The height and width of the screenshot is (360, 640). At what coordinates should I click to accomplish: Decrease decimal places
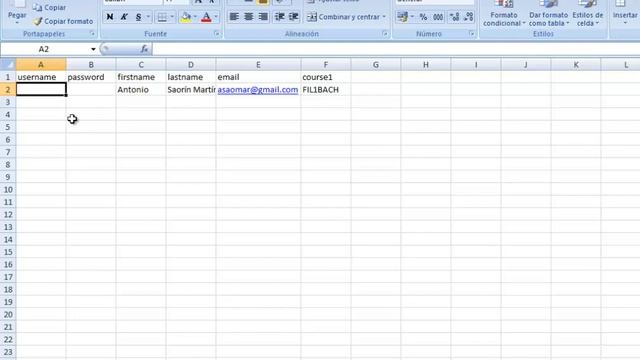pos(469,17)
